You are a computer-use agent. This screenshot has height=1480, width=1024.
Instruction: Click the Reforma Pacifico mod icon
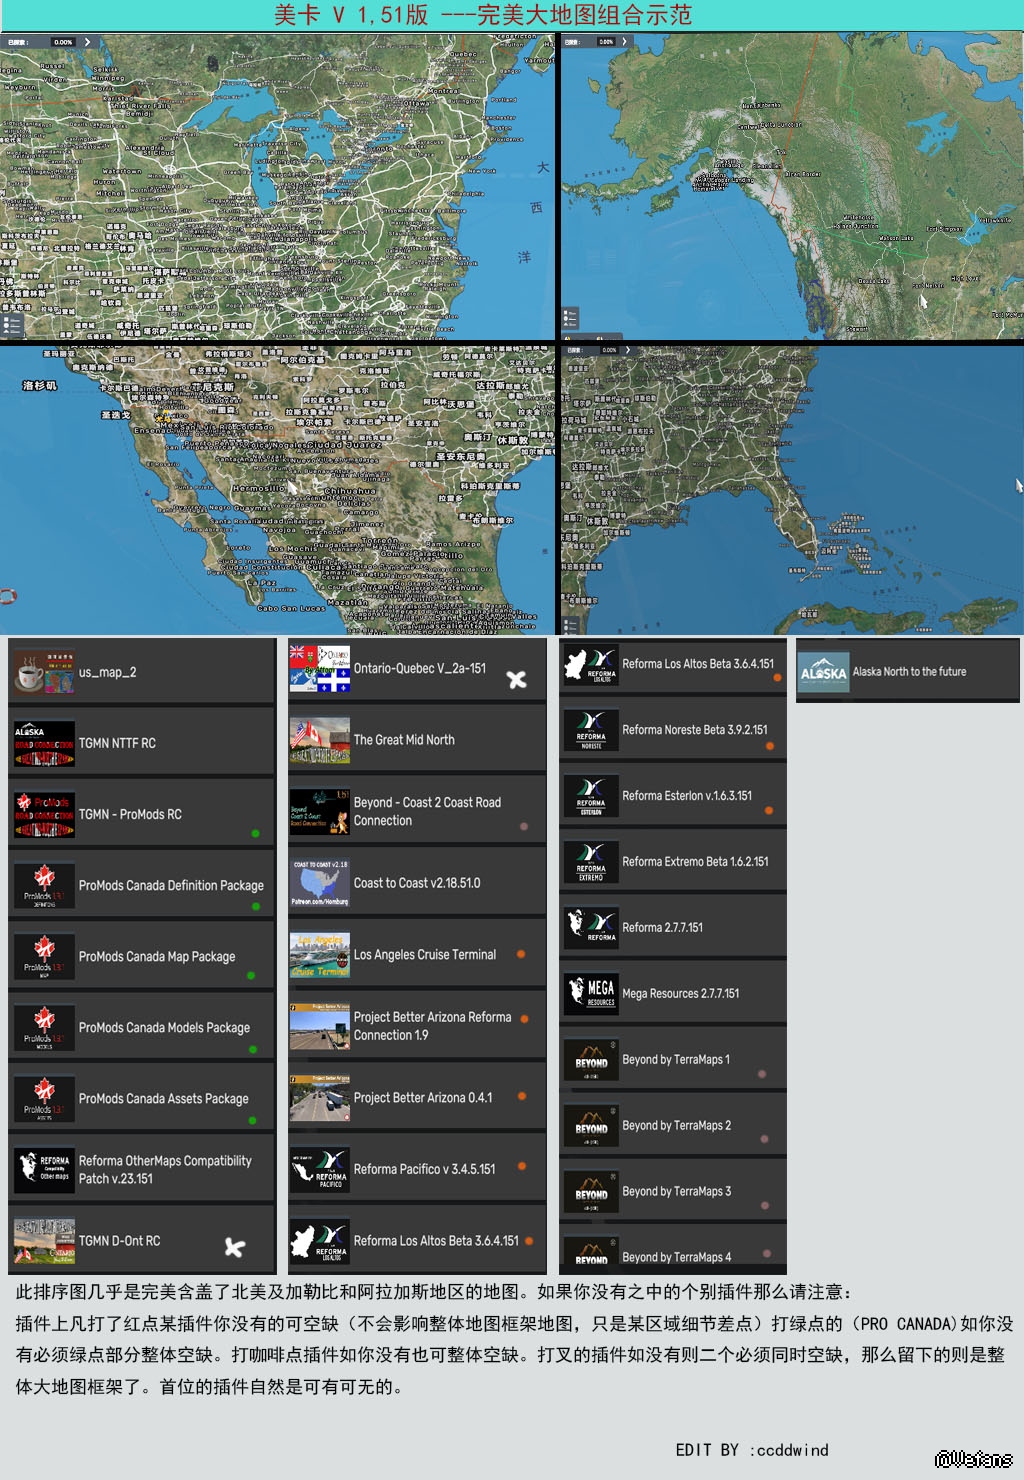[320, 1170]
